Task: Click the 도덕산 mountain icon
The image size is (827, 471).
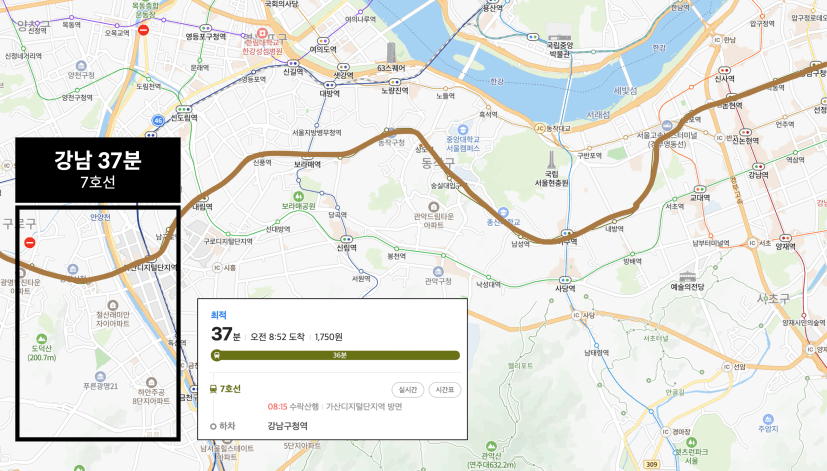Action: tap(41, 339)
